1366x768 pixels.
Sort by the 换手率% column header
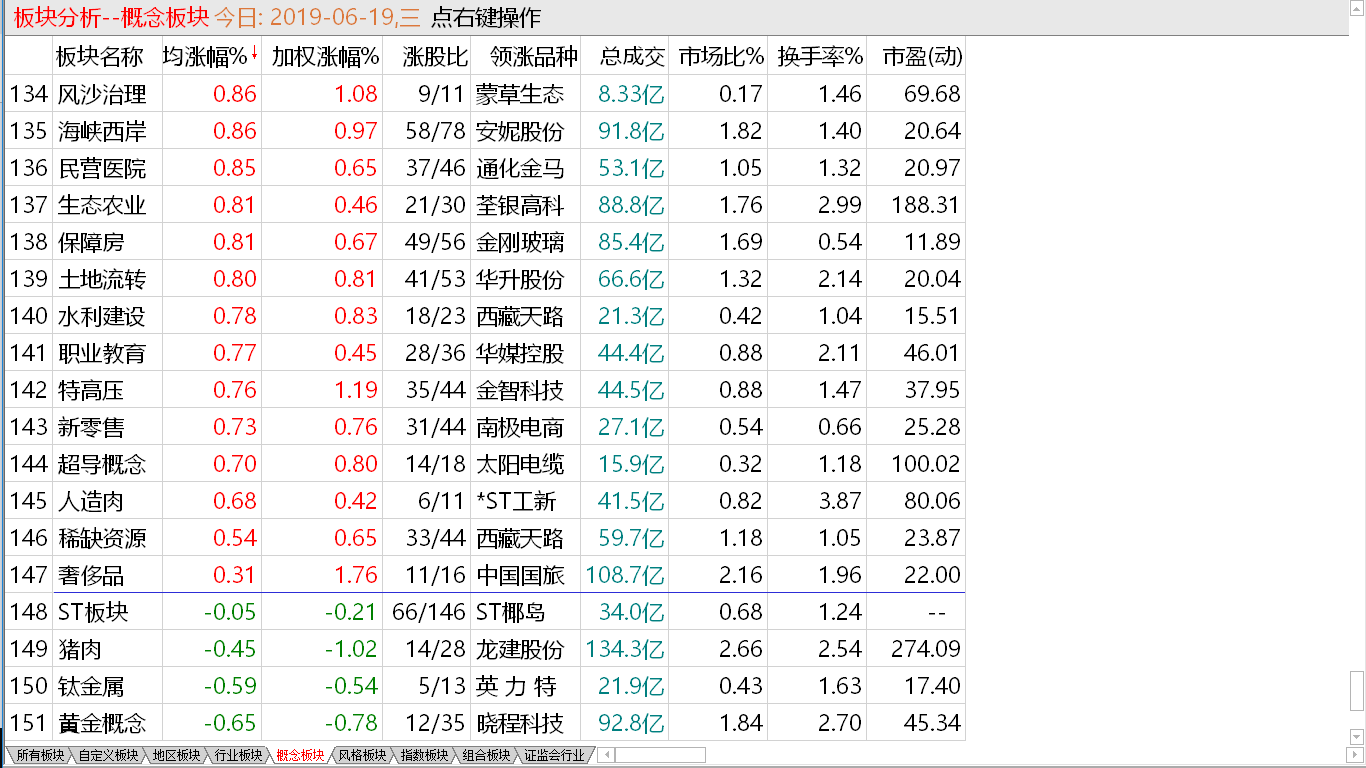pos(819,57)
